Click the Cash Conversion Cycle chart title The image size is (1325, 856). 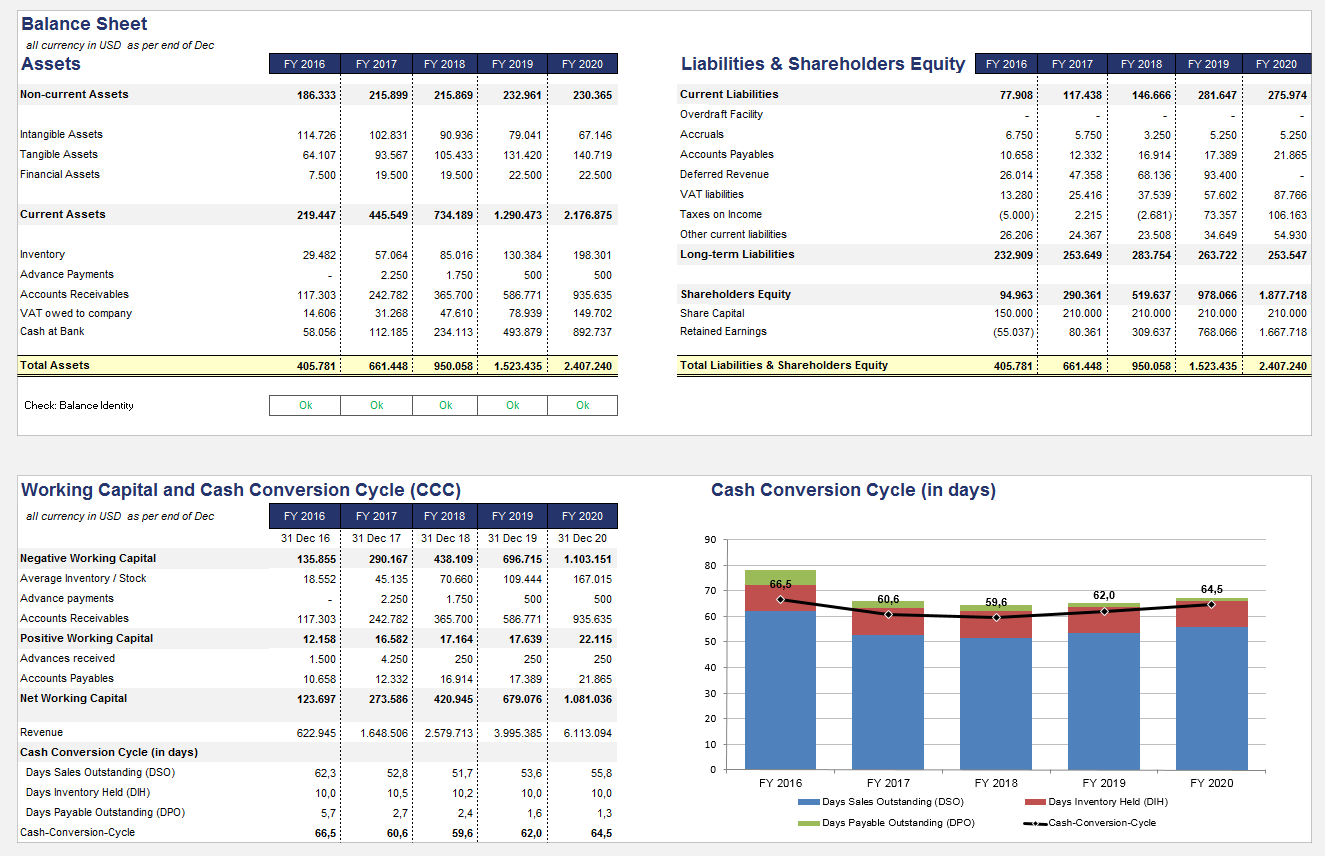click(x=856, y=489)
